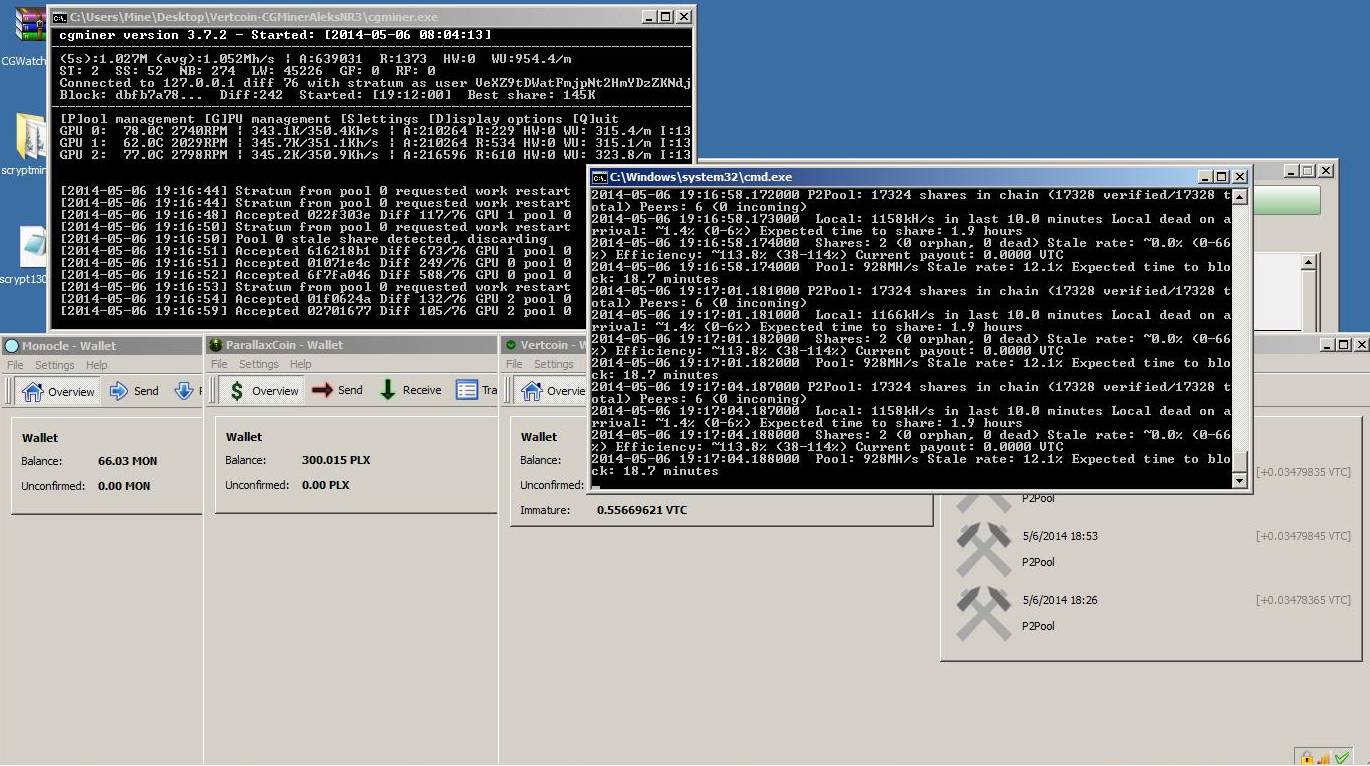Click the wallet encryption padlock status icon
The image size is (1370, 766).
click(x=1307, y=757)
